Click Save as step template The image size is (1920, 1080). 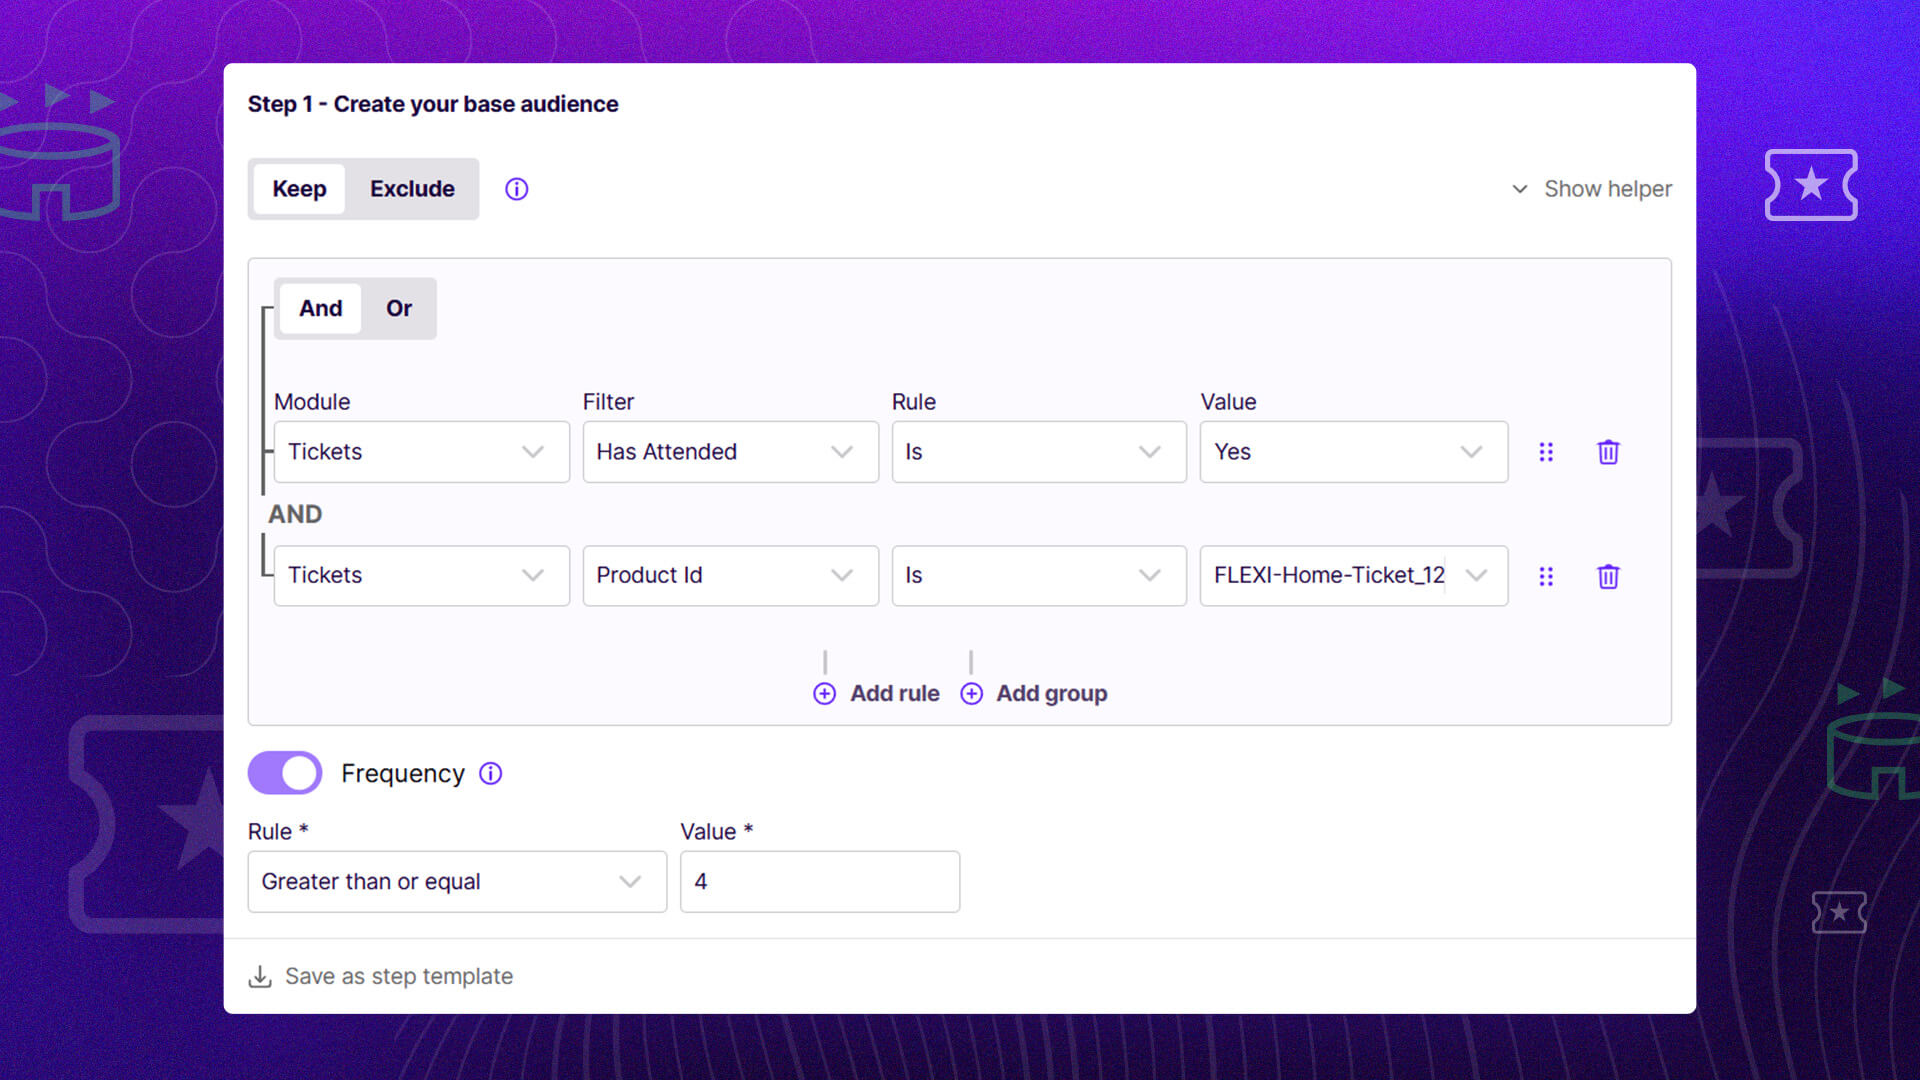(398, 975)
